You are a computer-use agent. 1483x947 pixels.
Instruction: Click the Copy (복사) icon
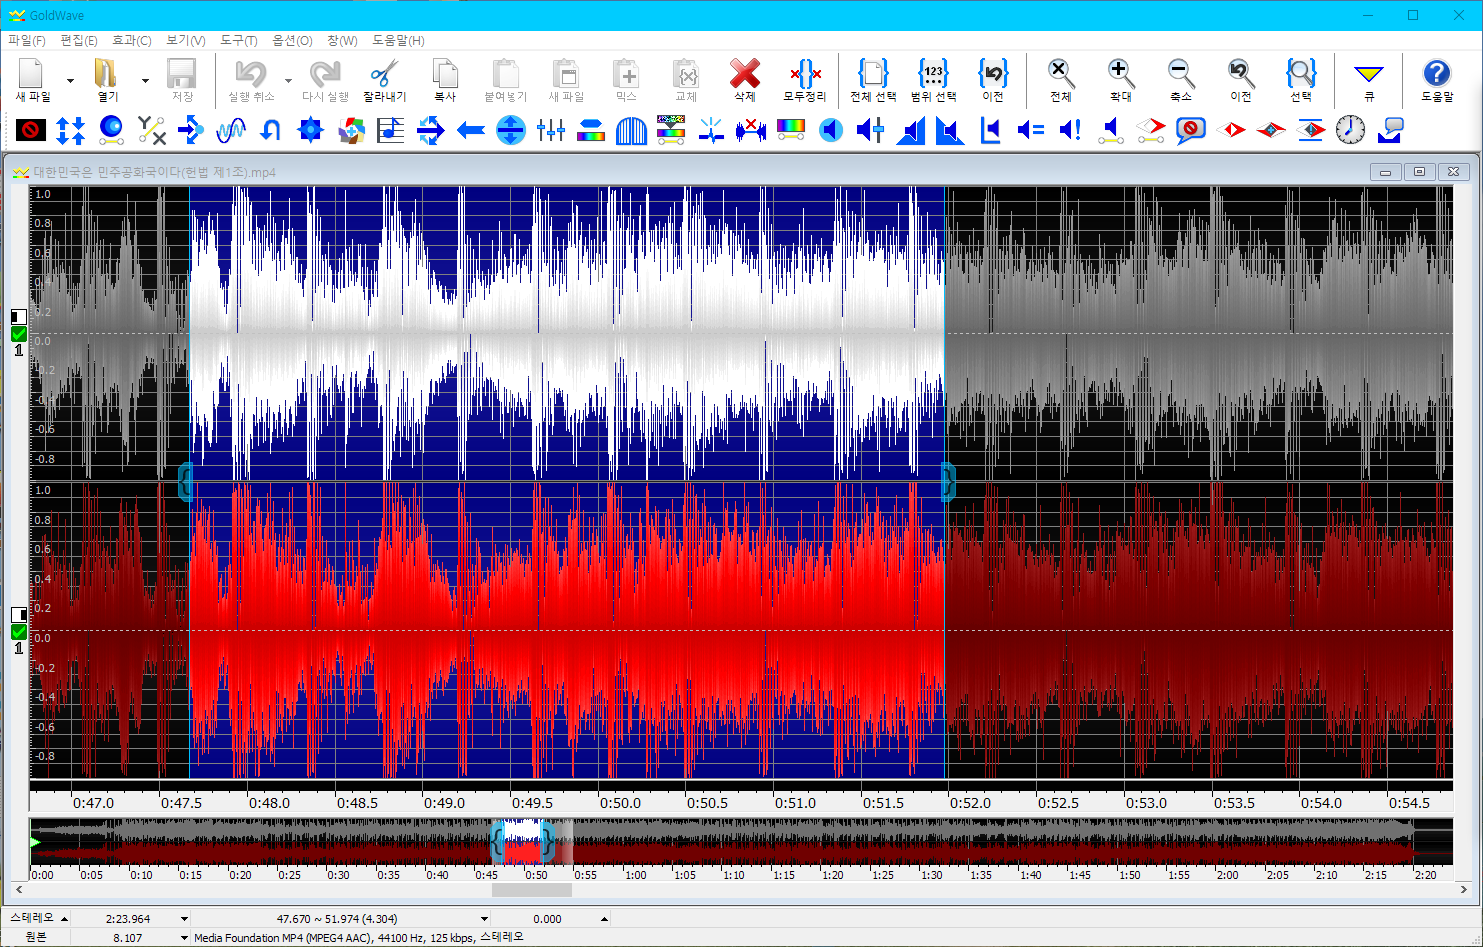click(x=445, y=74)
